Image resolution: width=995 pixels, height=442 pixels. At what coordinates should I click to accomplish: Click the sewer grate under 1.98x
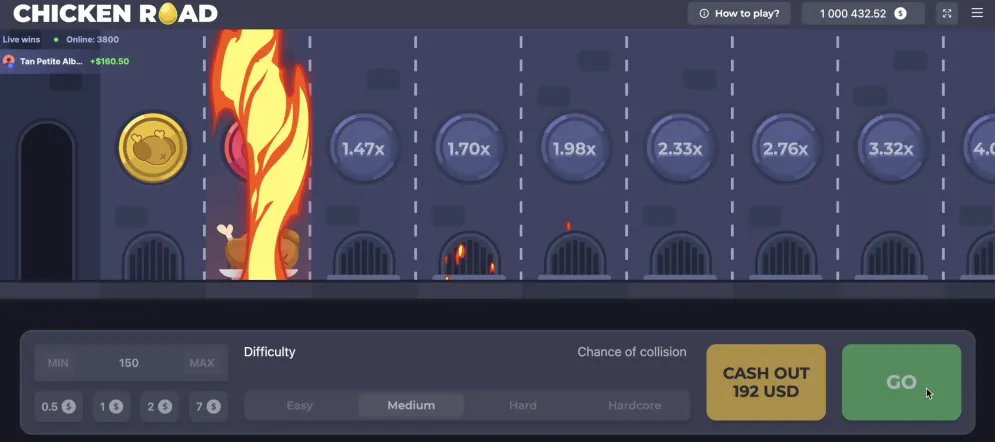pos(574,255)
